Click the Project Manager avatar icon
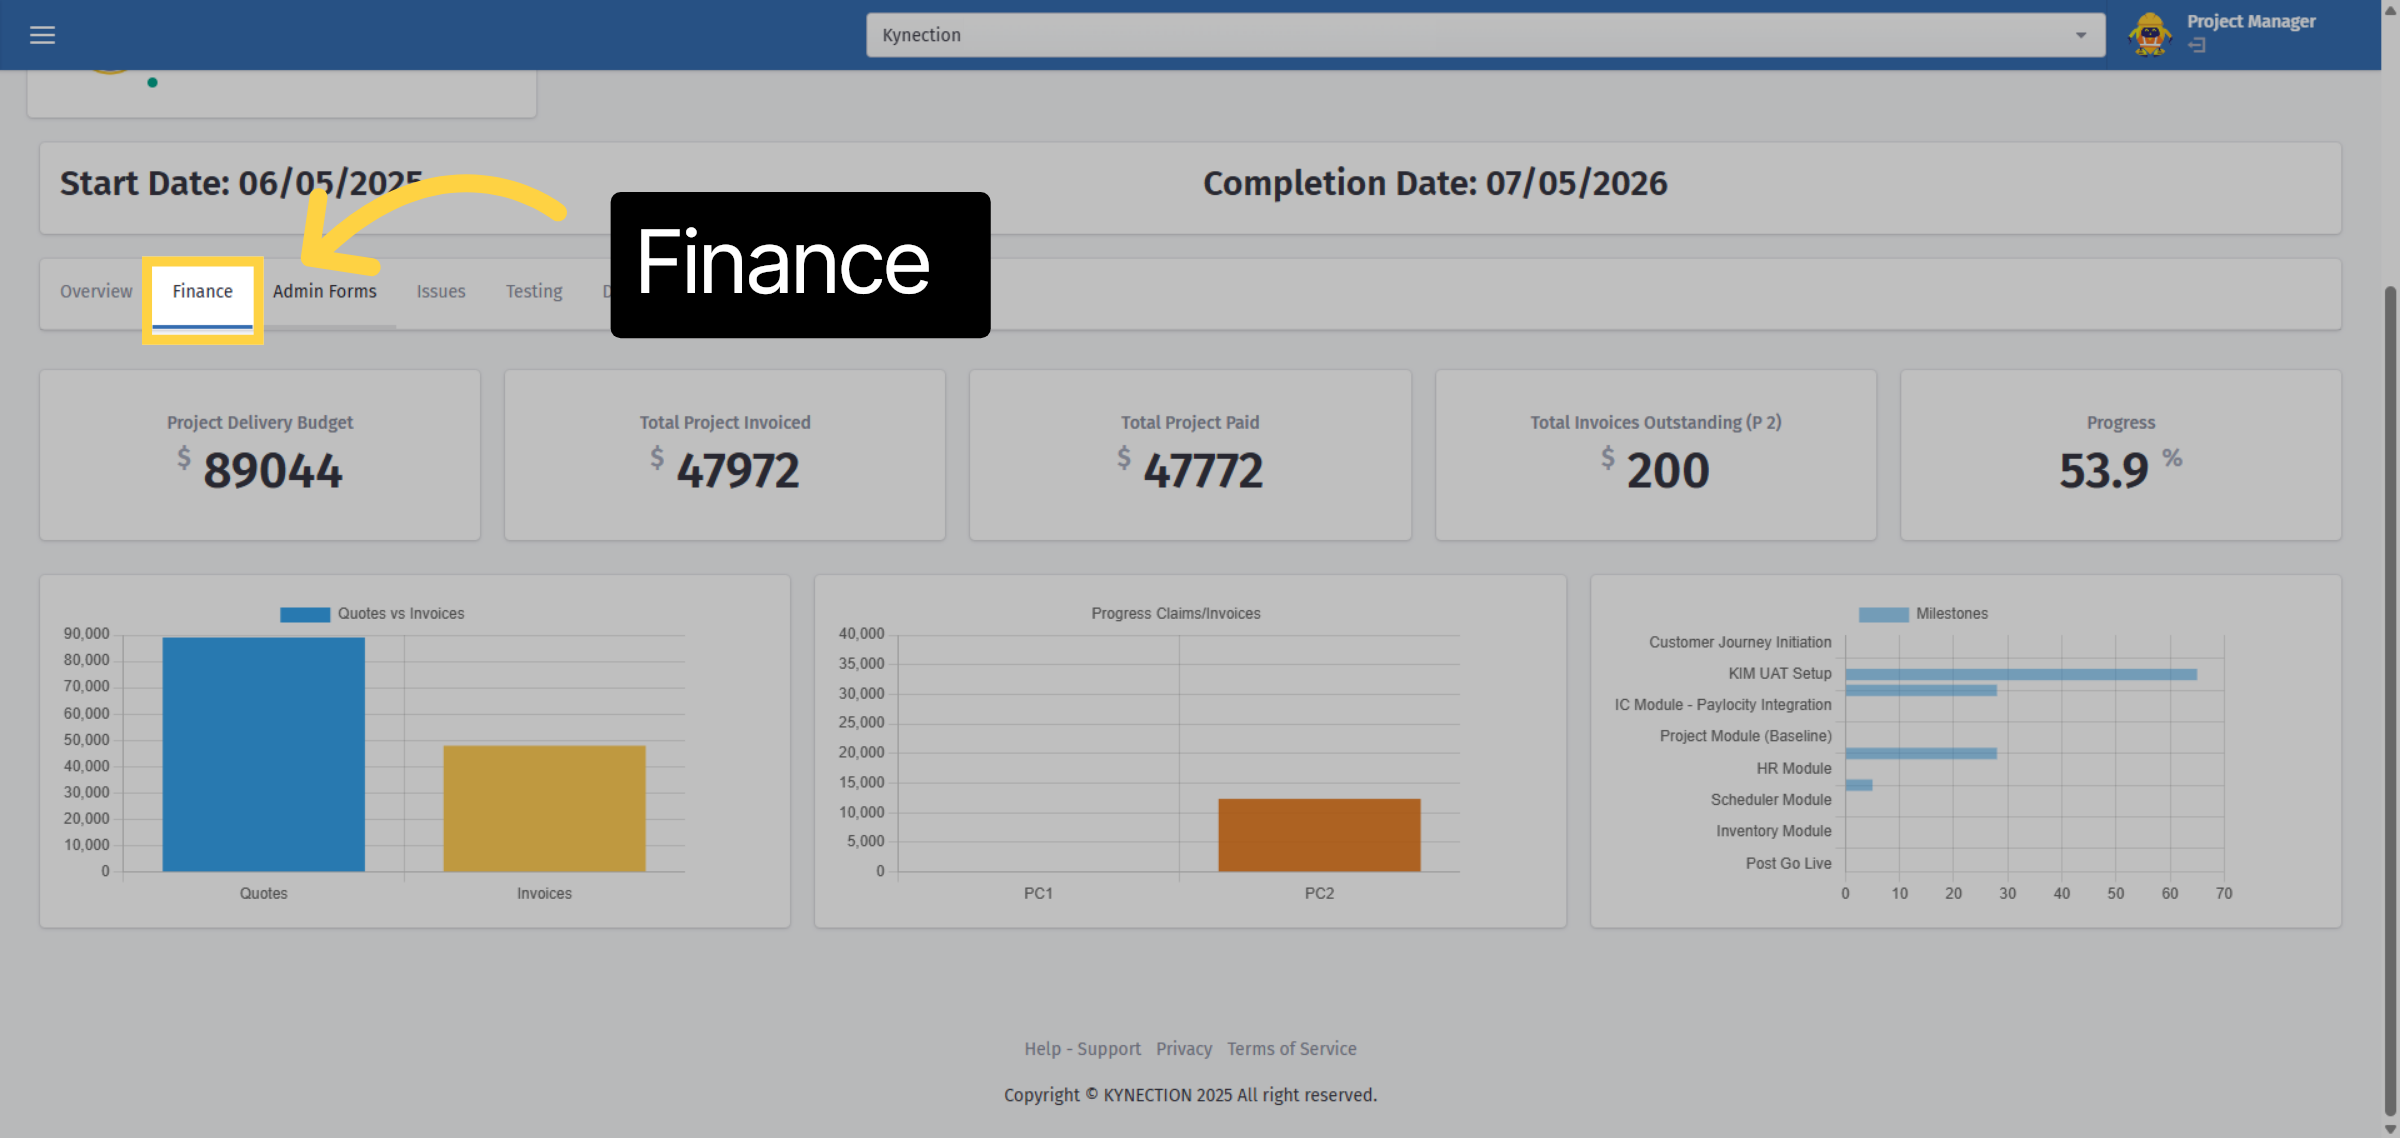This screenshot has height=1138, width=2400. point(2149,35)
